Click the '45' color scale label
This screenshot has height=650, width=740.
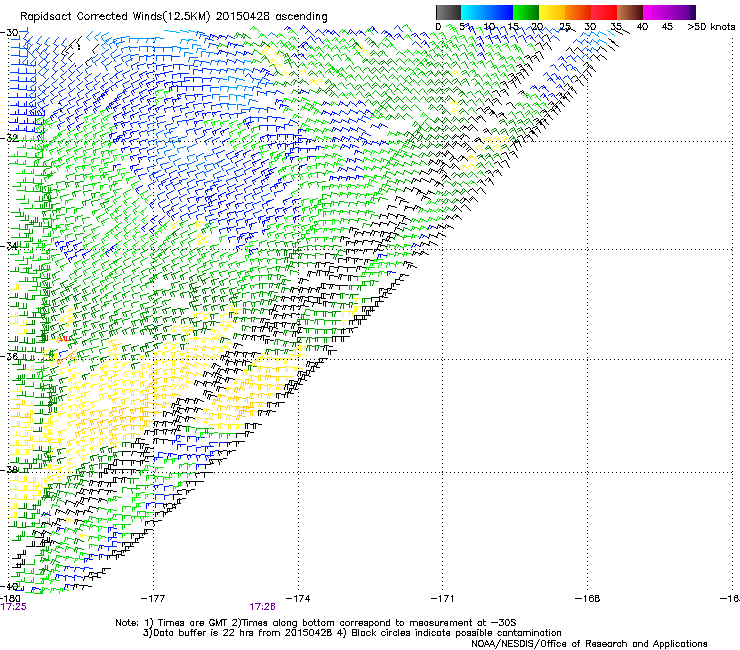[667, 27]
